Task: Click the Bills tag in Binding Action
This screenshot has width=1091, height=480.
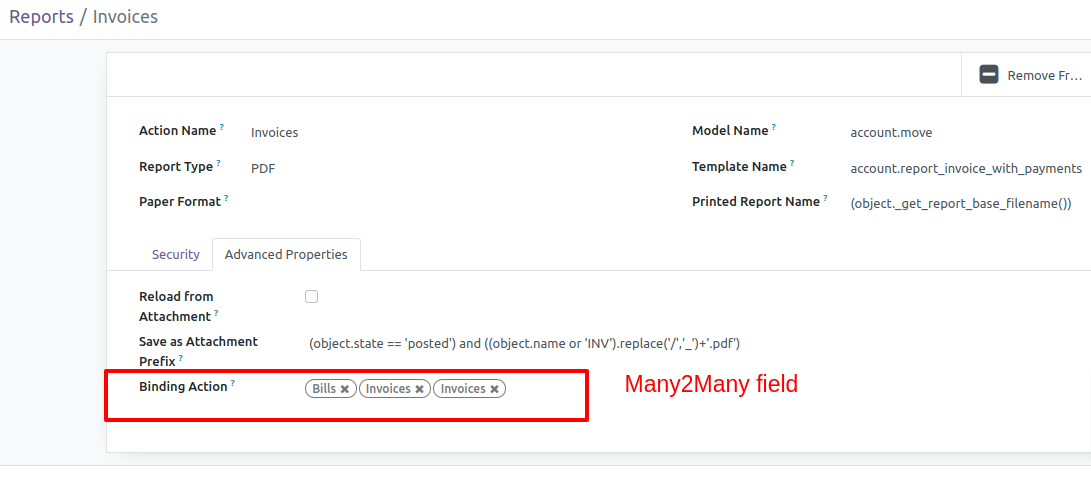Action: (324, 389)
